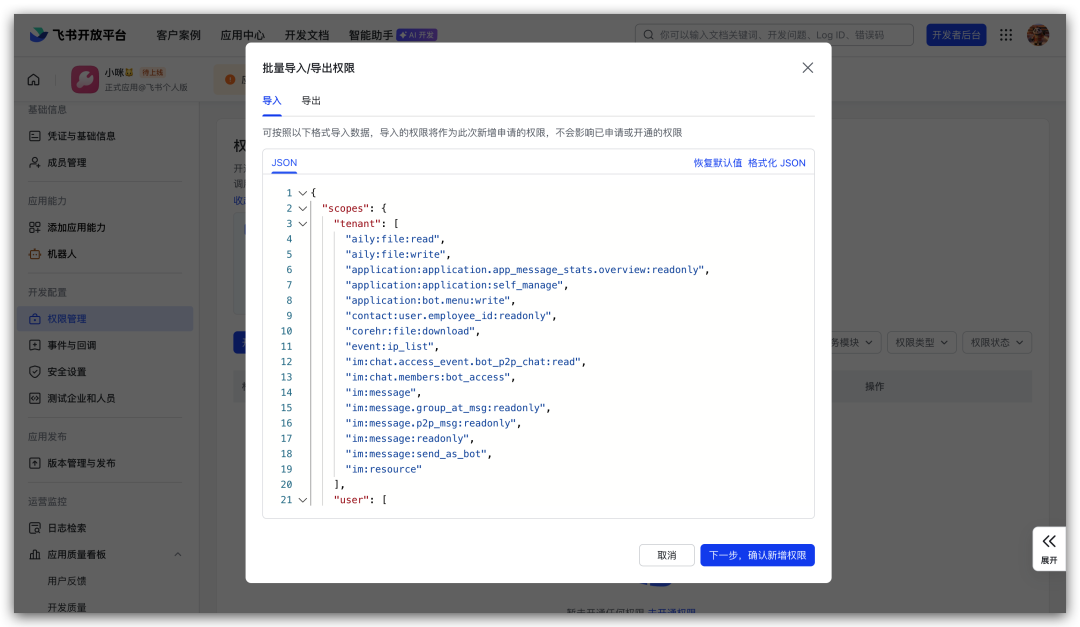The height and width of the screenshot is (627, 1080).
Task: Close the batch import/export dialog
Action: click(808, 68)
